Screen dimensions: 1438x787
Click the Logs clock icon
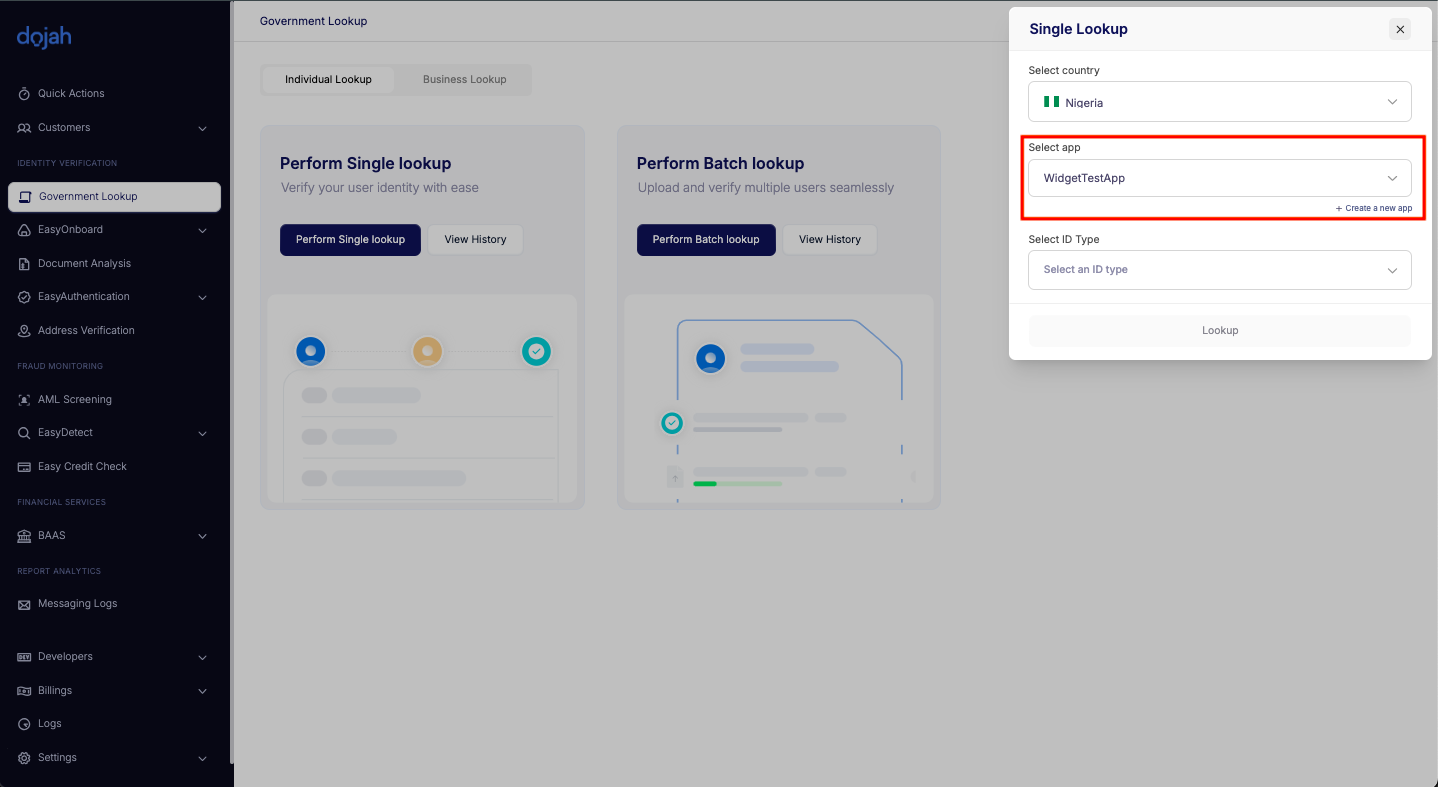point(24,724)
